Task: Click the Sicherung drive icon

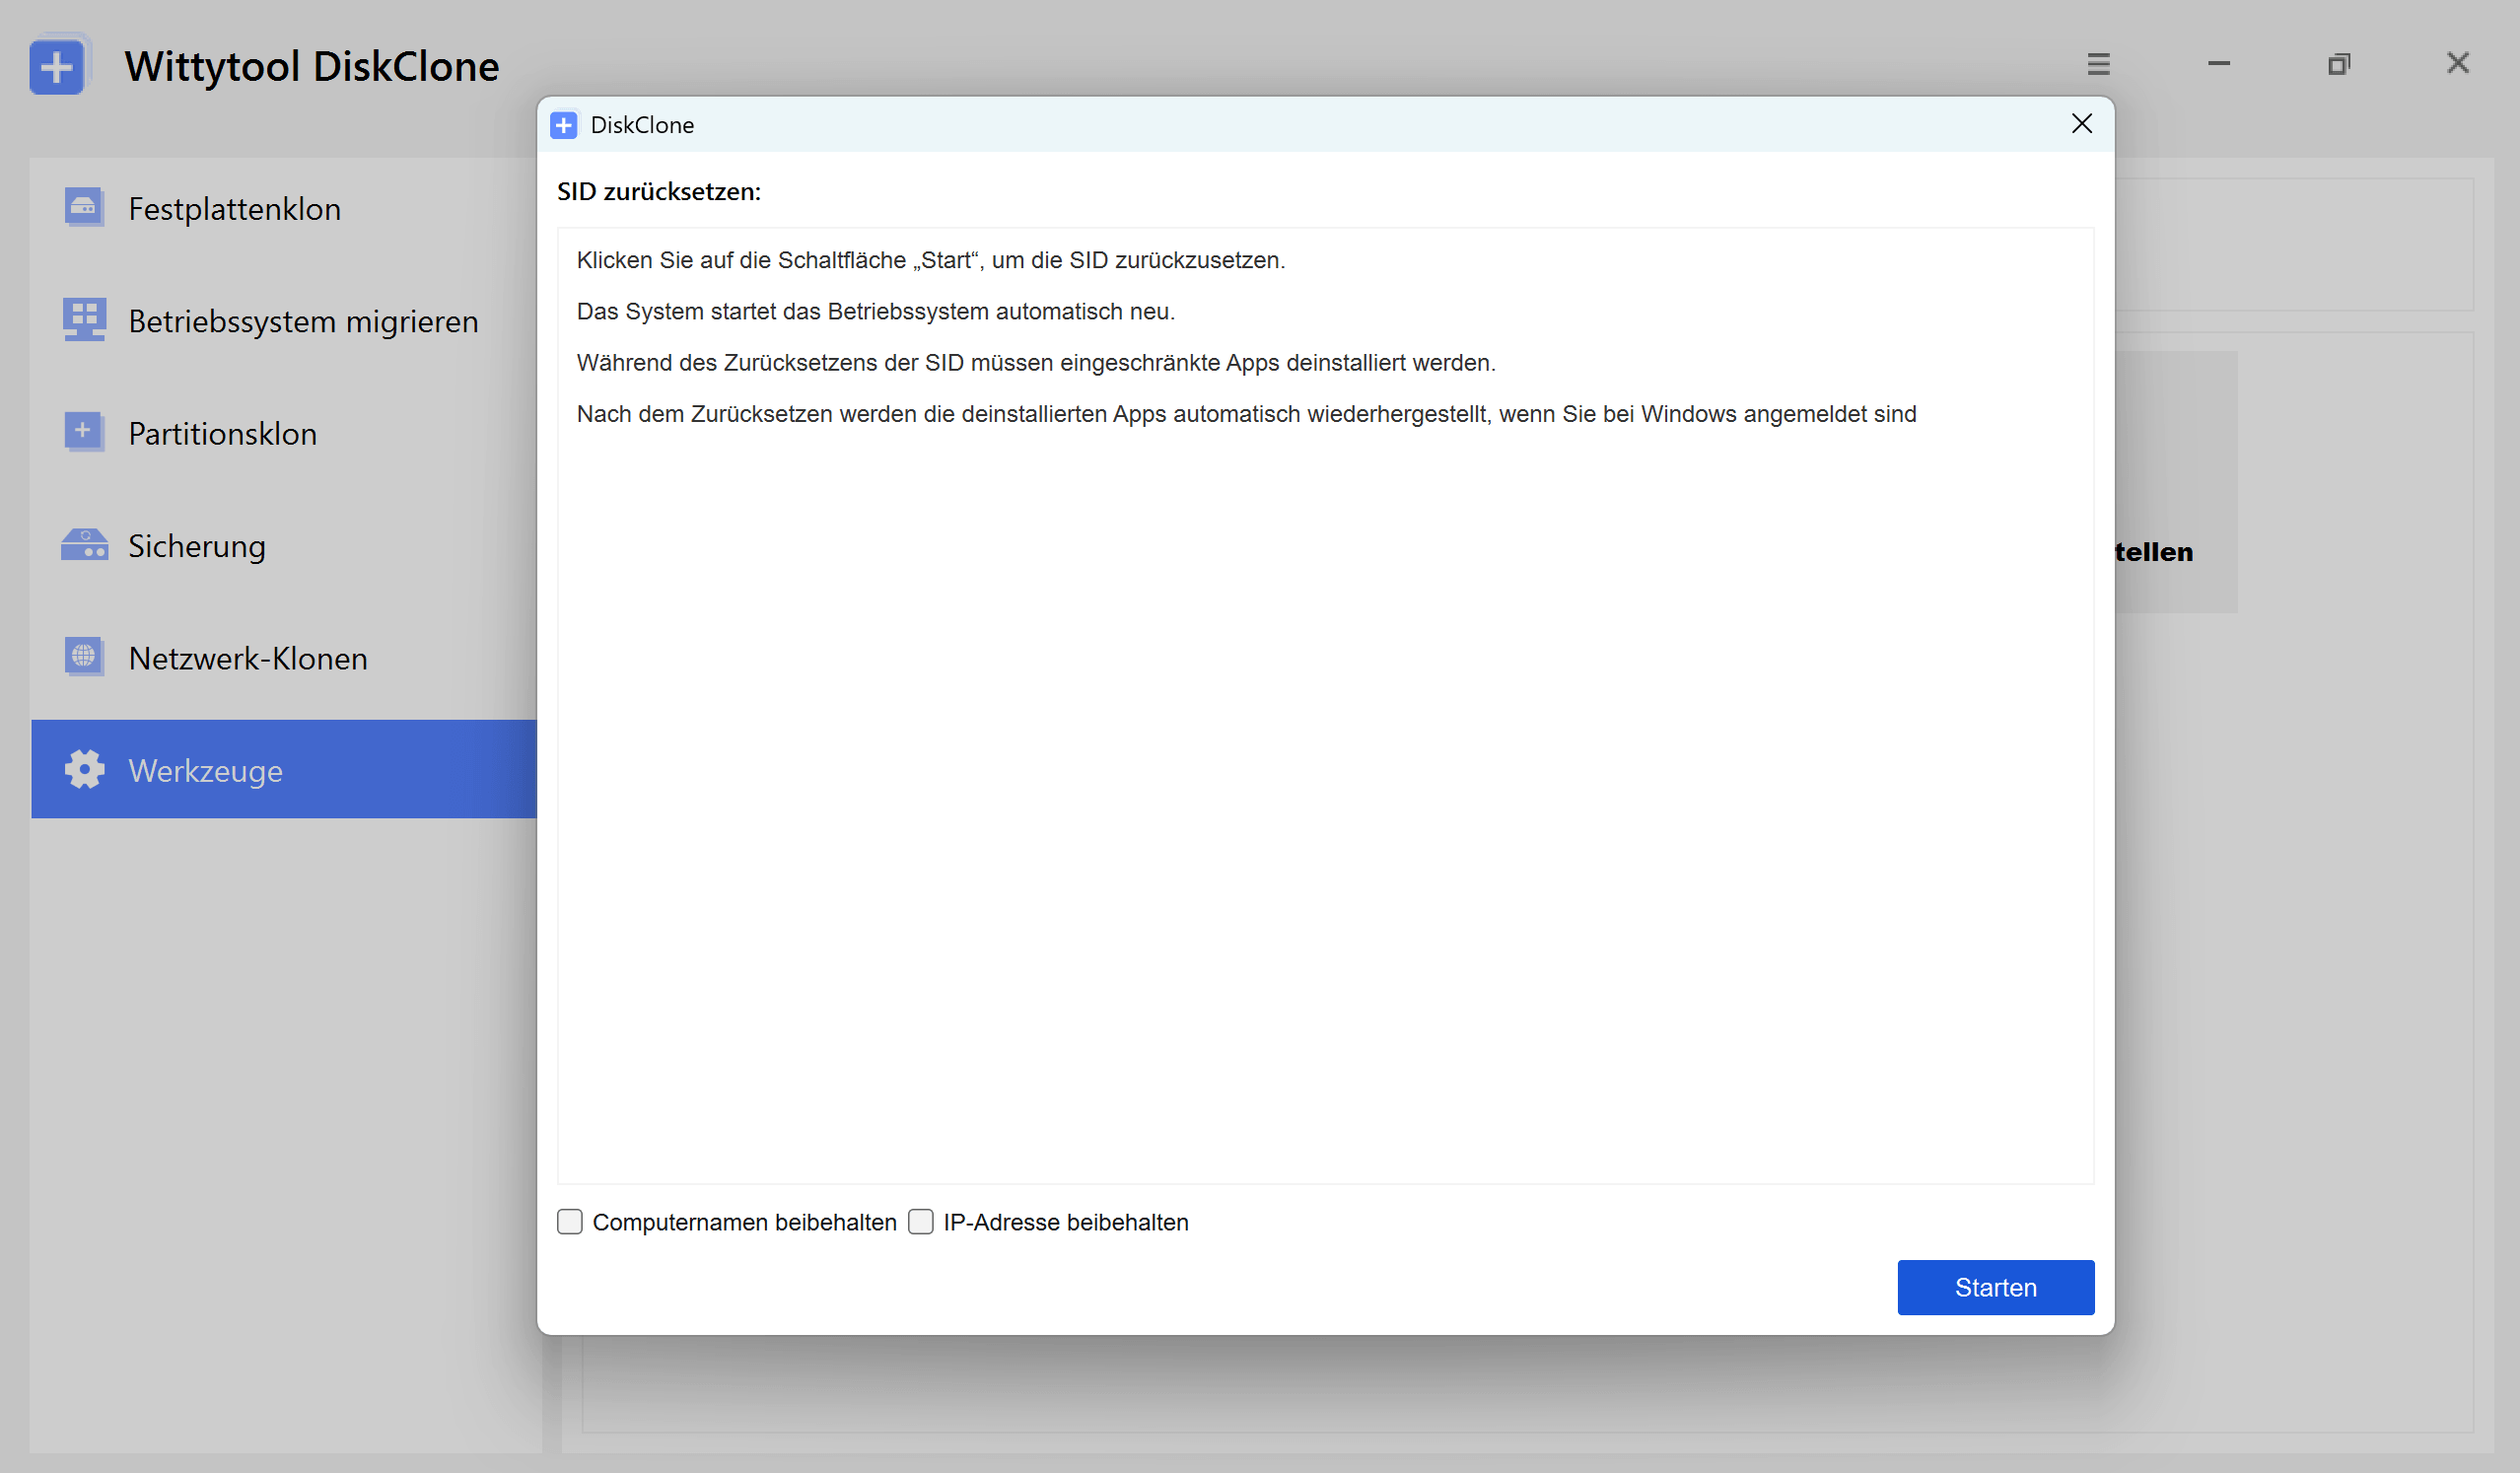Action: (84, 545)
